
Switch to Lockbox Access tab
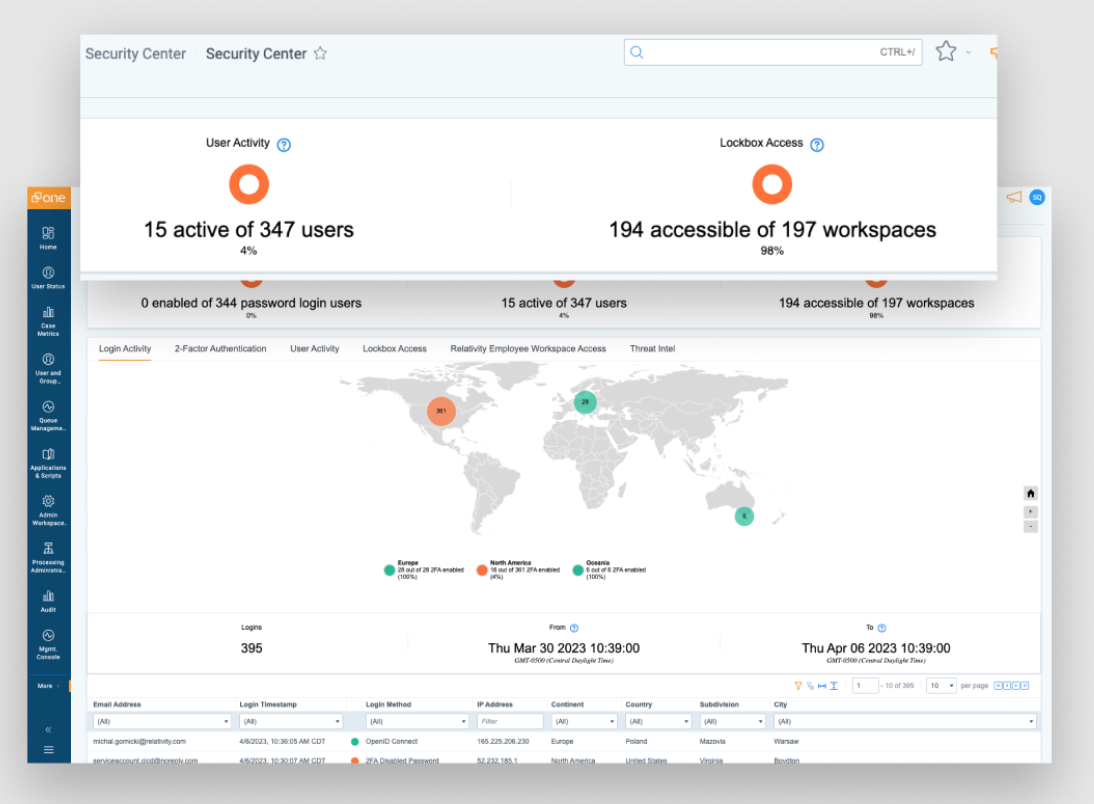(x=394, y=349)
